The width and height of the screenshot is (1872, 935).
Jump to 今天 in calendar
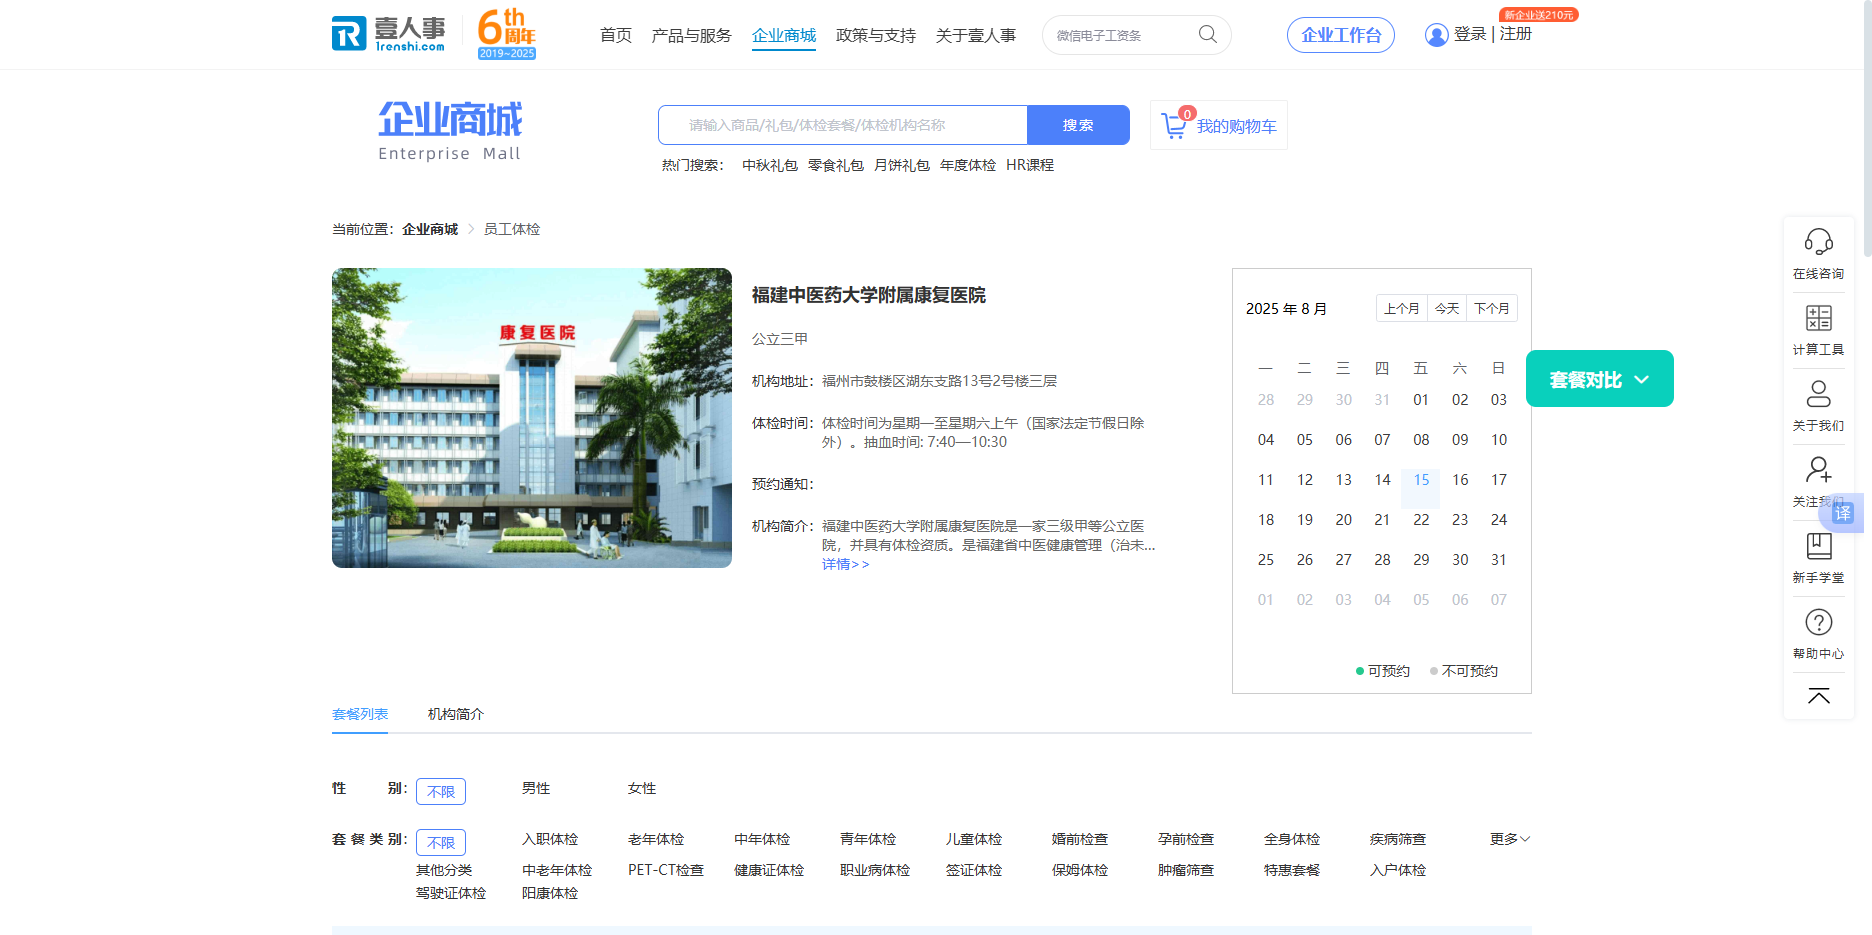[x=1447, y=308]
